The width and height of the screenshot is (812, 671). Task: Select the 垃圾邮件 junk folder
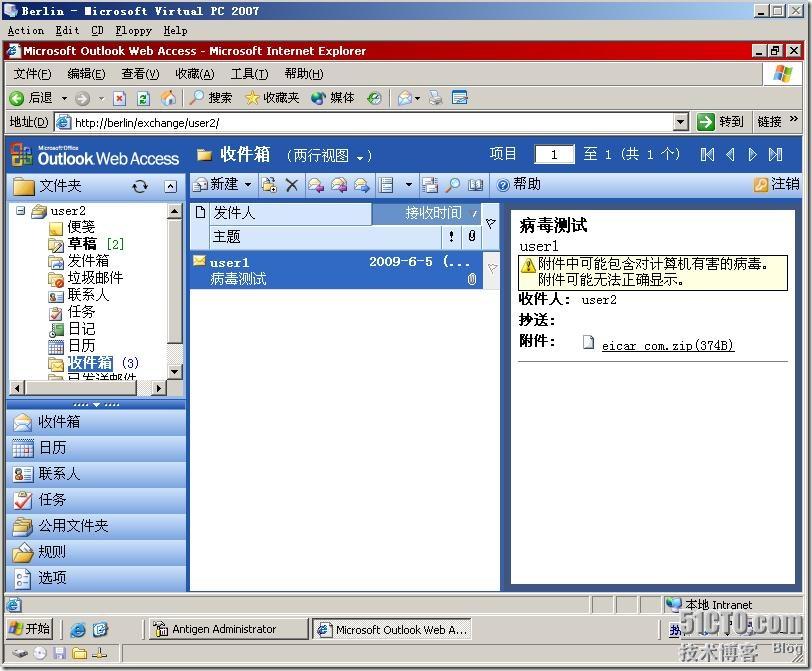[95, 278]
